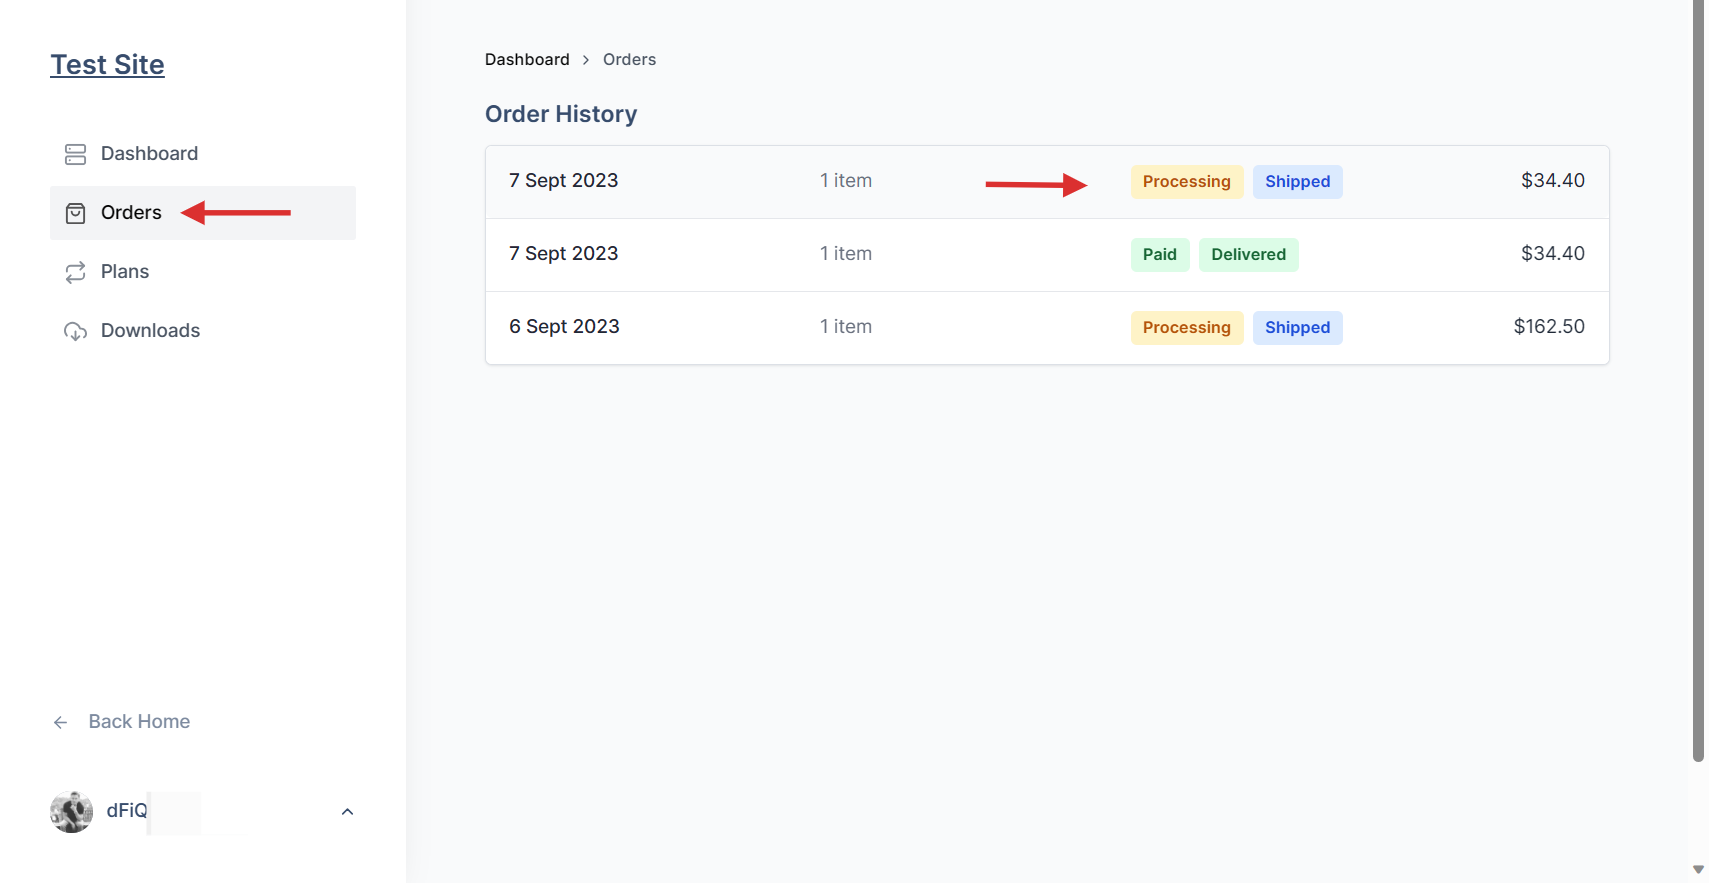Click the Shipped badge on 6 Sept order
Image resolution: width=1709 pixels, height=883 pixels.
click(x=1297, y=328)
